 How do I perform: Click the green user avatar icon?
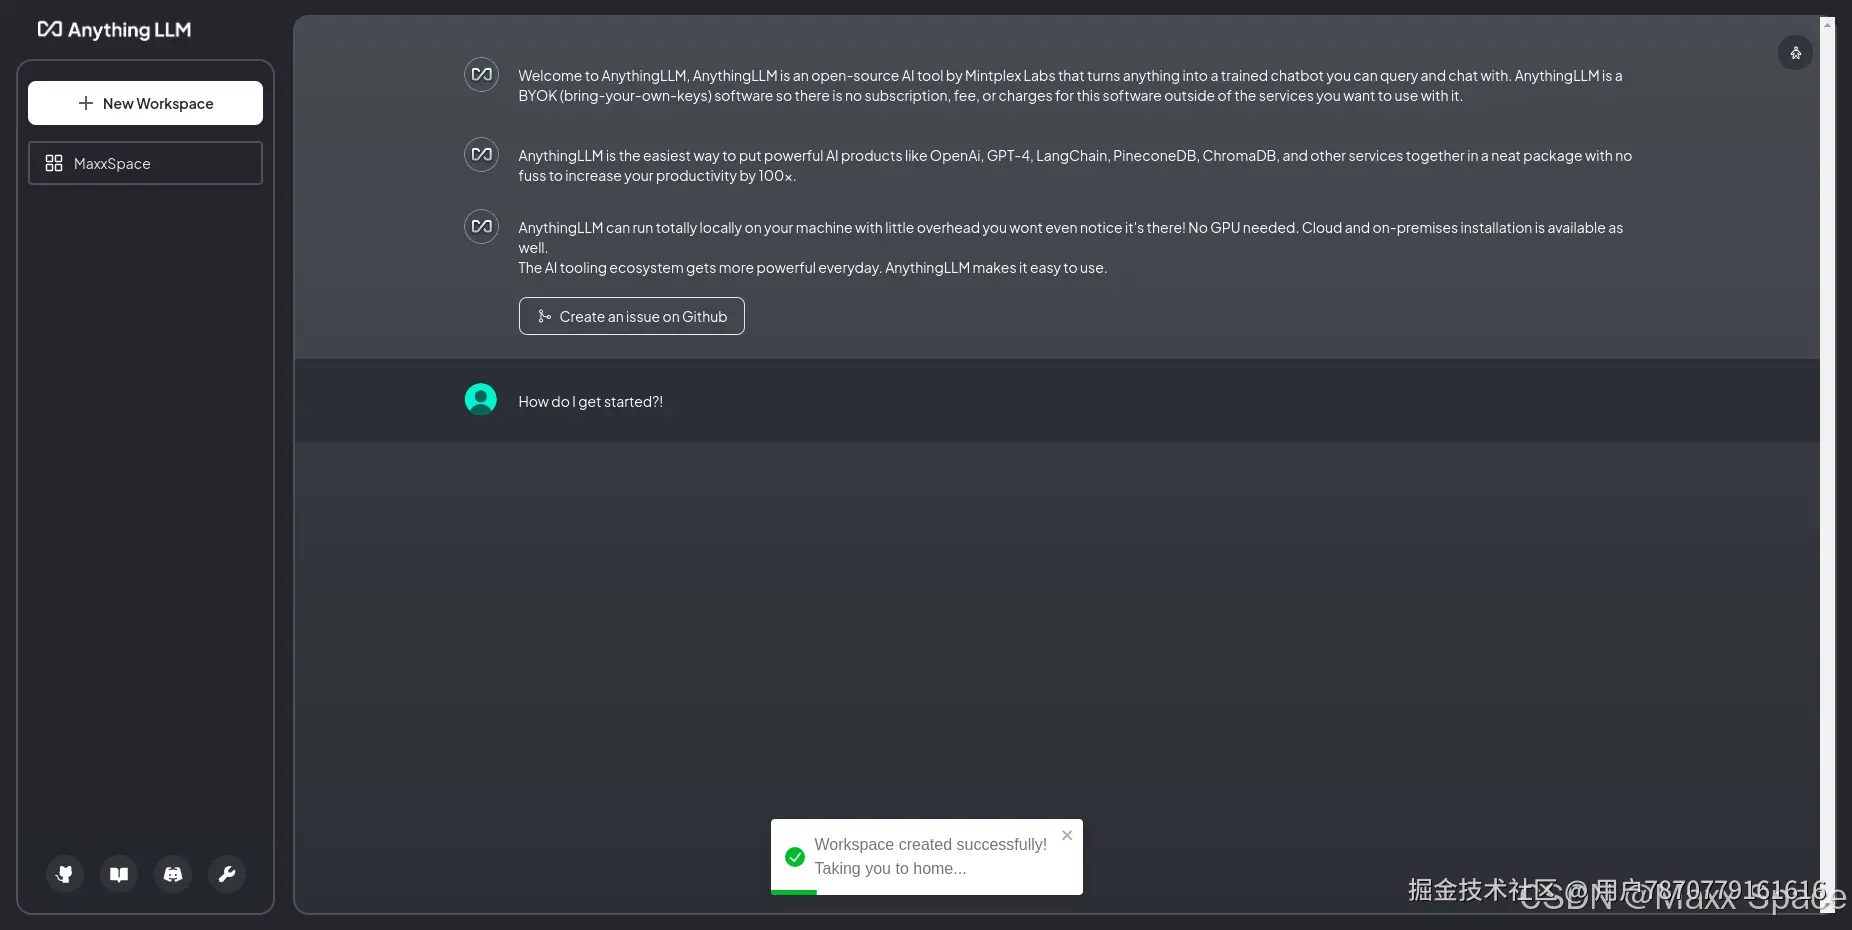[481, 399]
